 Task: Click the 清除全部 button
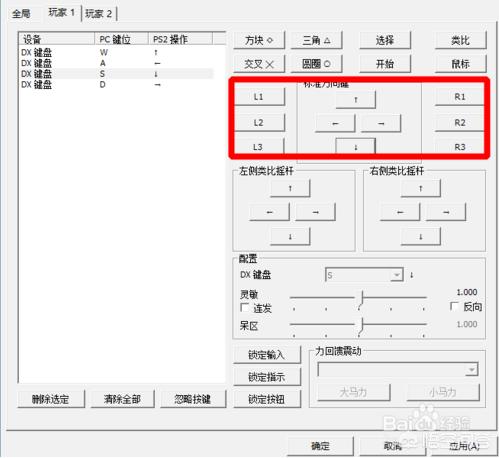pyautogui.click(x=122, y=399)
